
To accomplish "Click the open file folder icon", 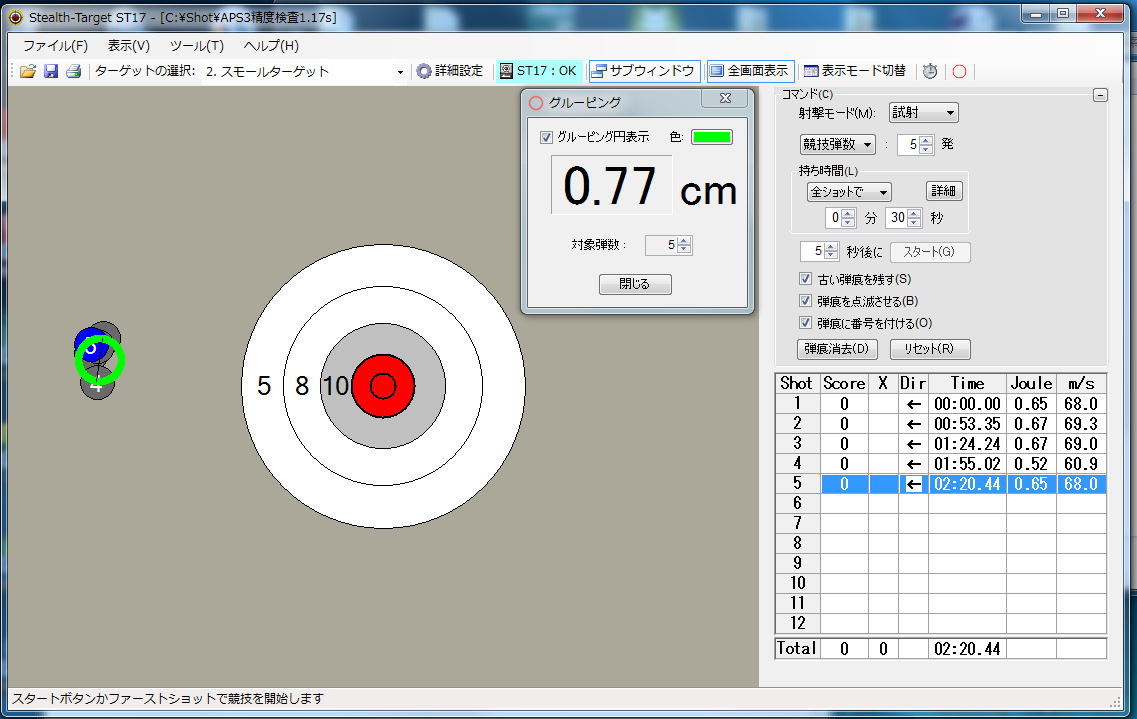I will (x=27, y=71).
